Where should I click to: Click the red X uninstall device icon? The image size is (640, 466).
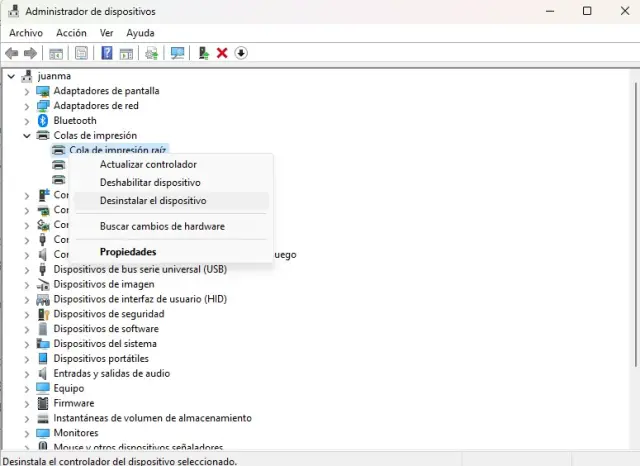(x=222, y=53)
